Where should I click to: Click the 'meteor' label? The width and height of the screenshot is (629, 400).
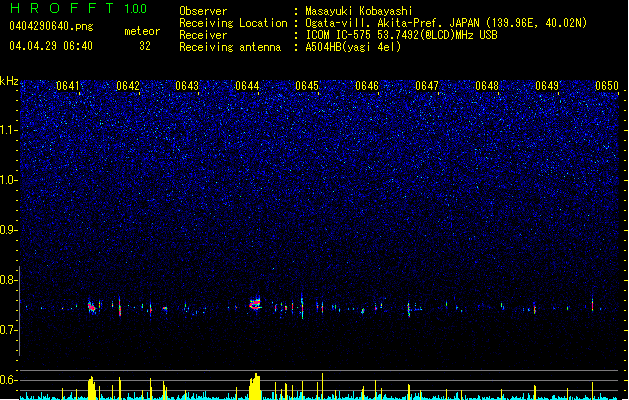coord(142,31)
